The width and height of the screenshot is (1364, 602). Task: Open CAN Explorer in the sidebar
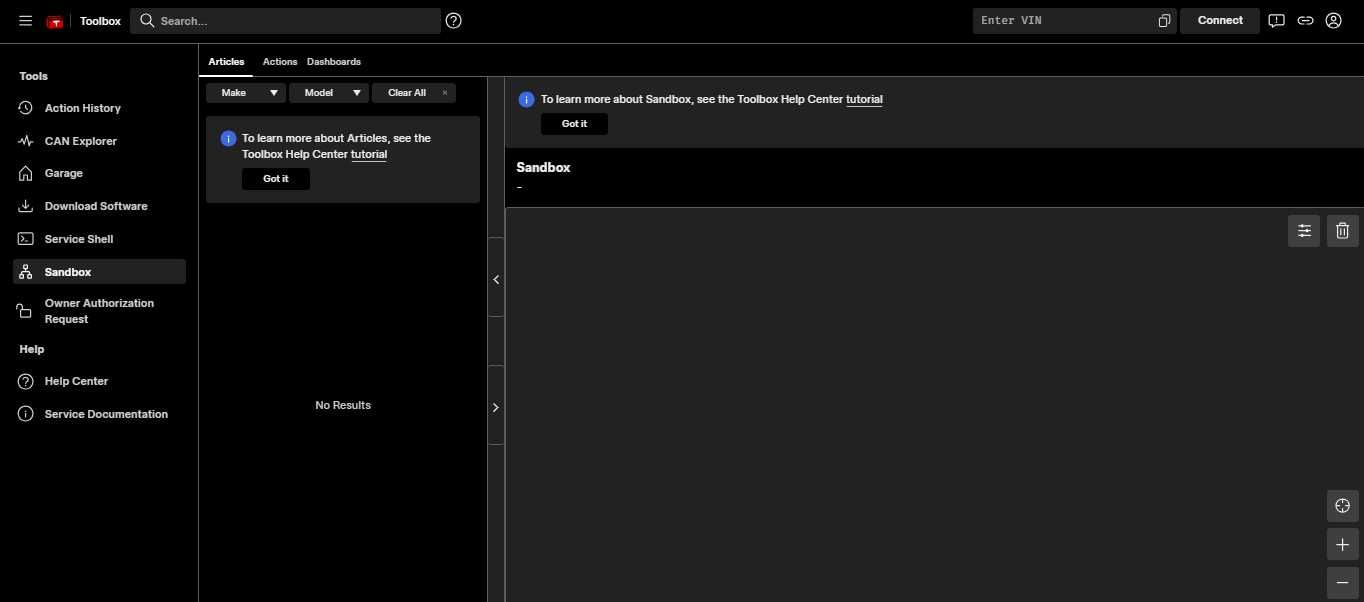(x=99, y=141)
